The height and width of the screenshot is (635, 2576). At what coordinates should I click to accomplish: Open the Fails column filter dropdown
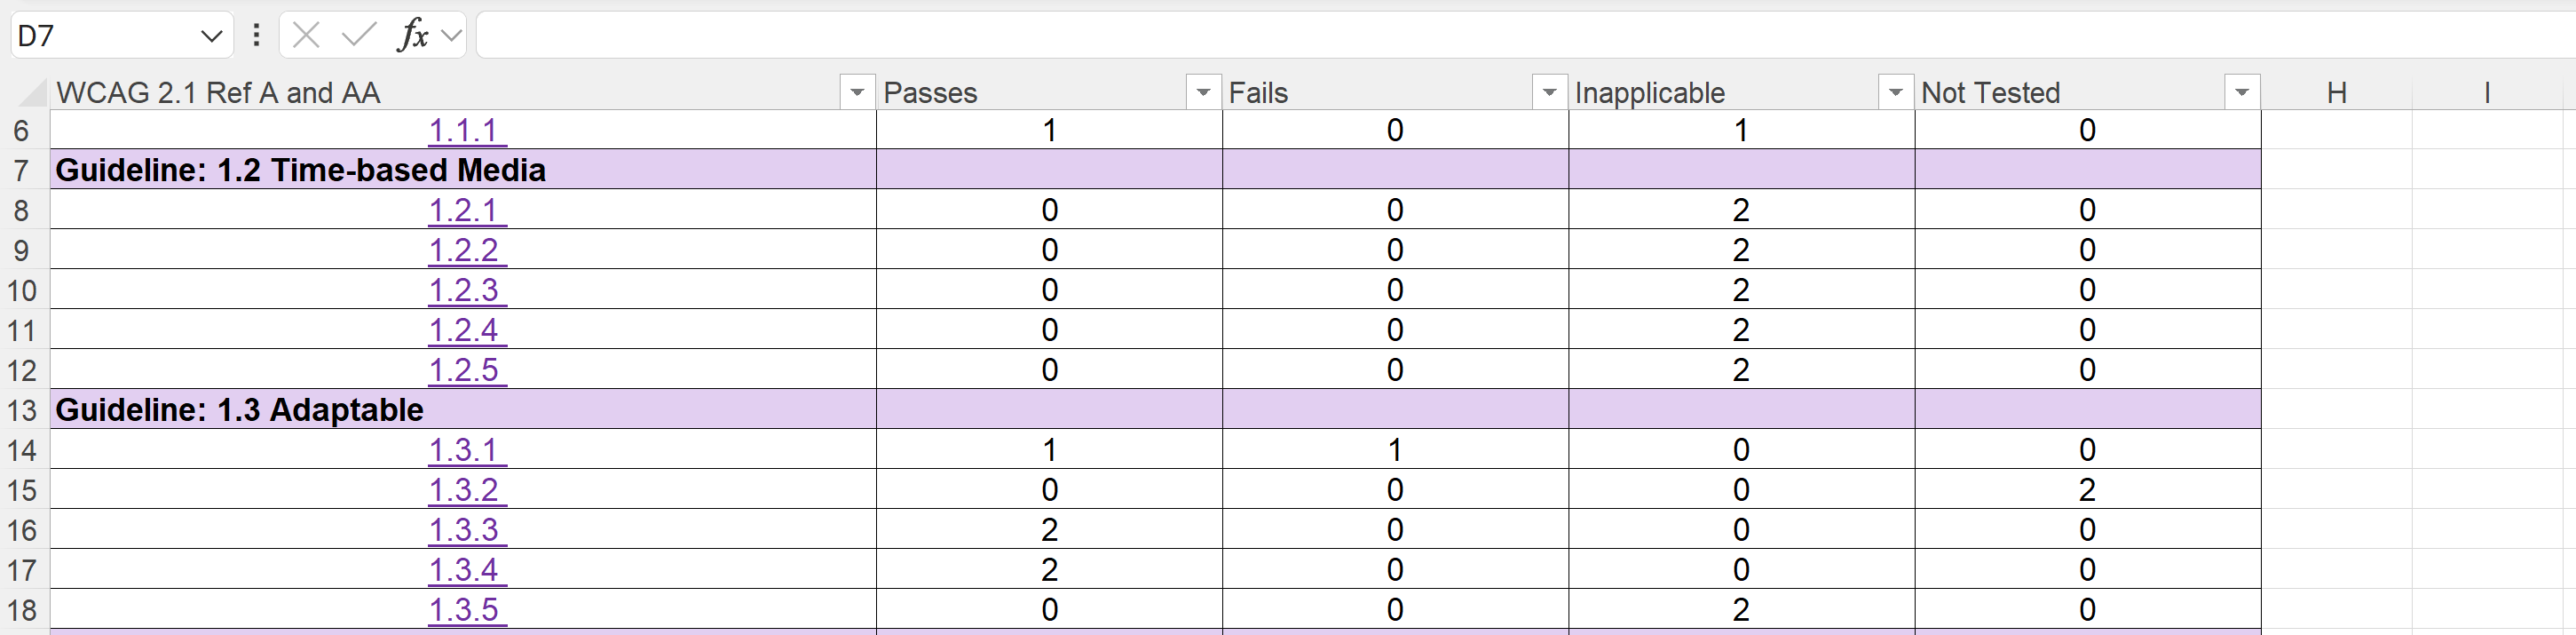[x=1549, y=93]
